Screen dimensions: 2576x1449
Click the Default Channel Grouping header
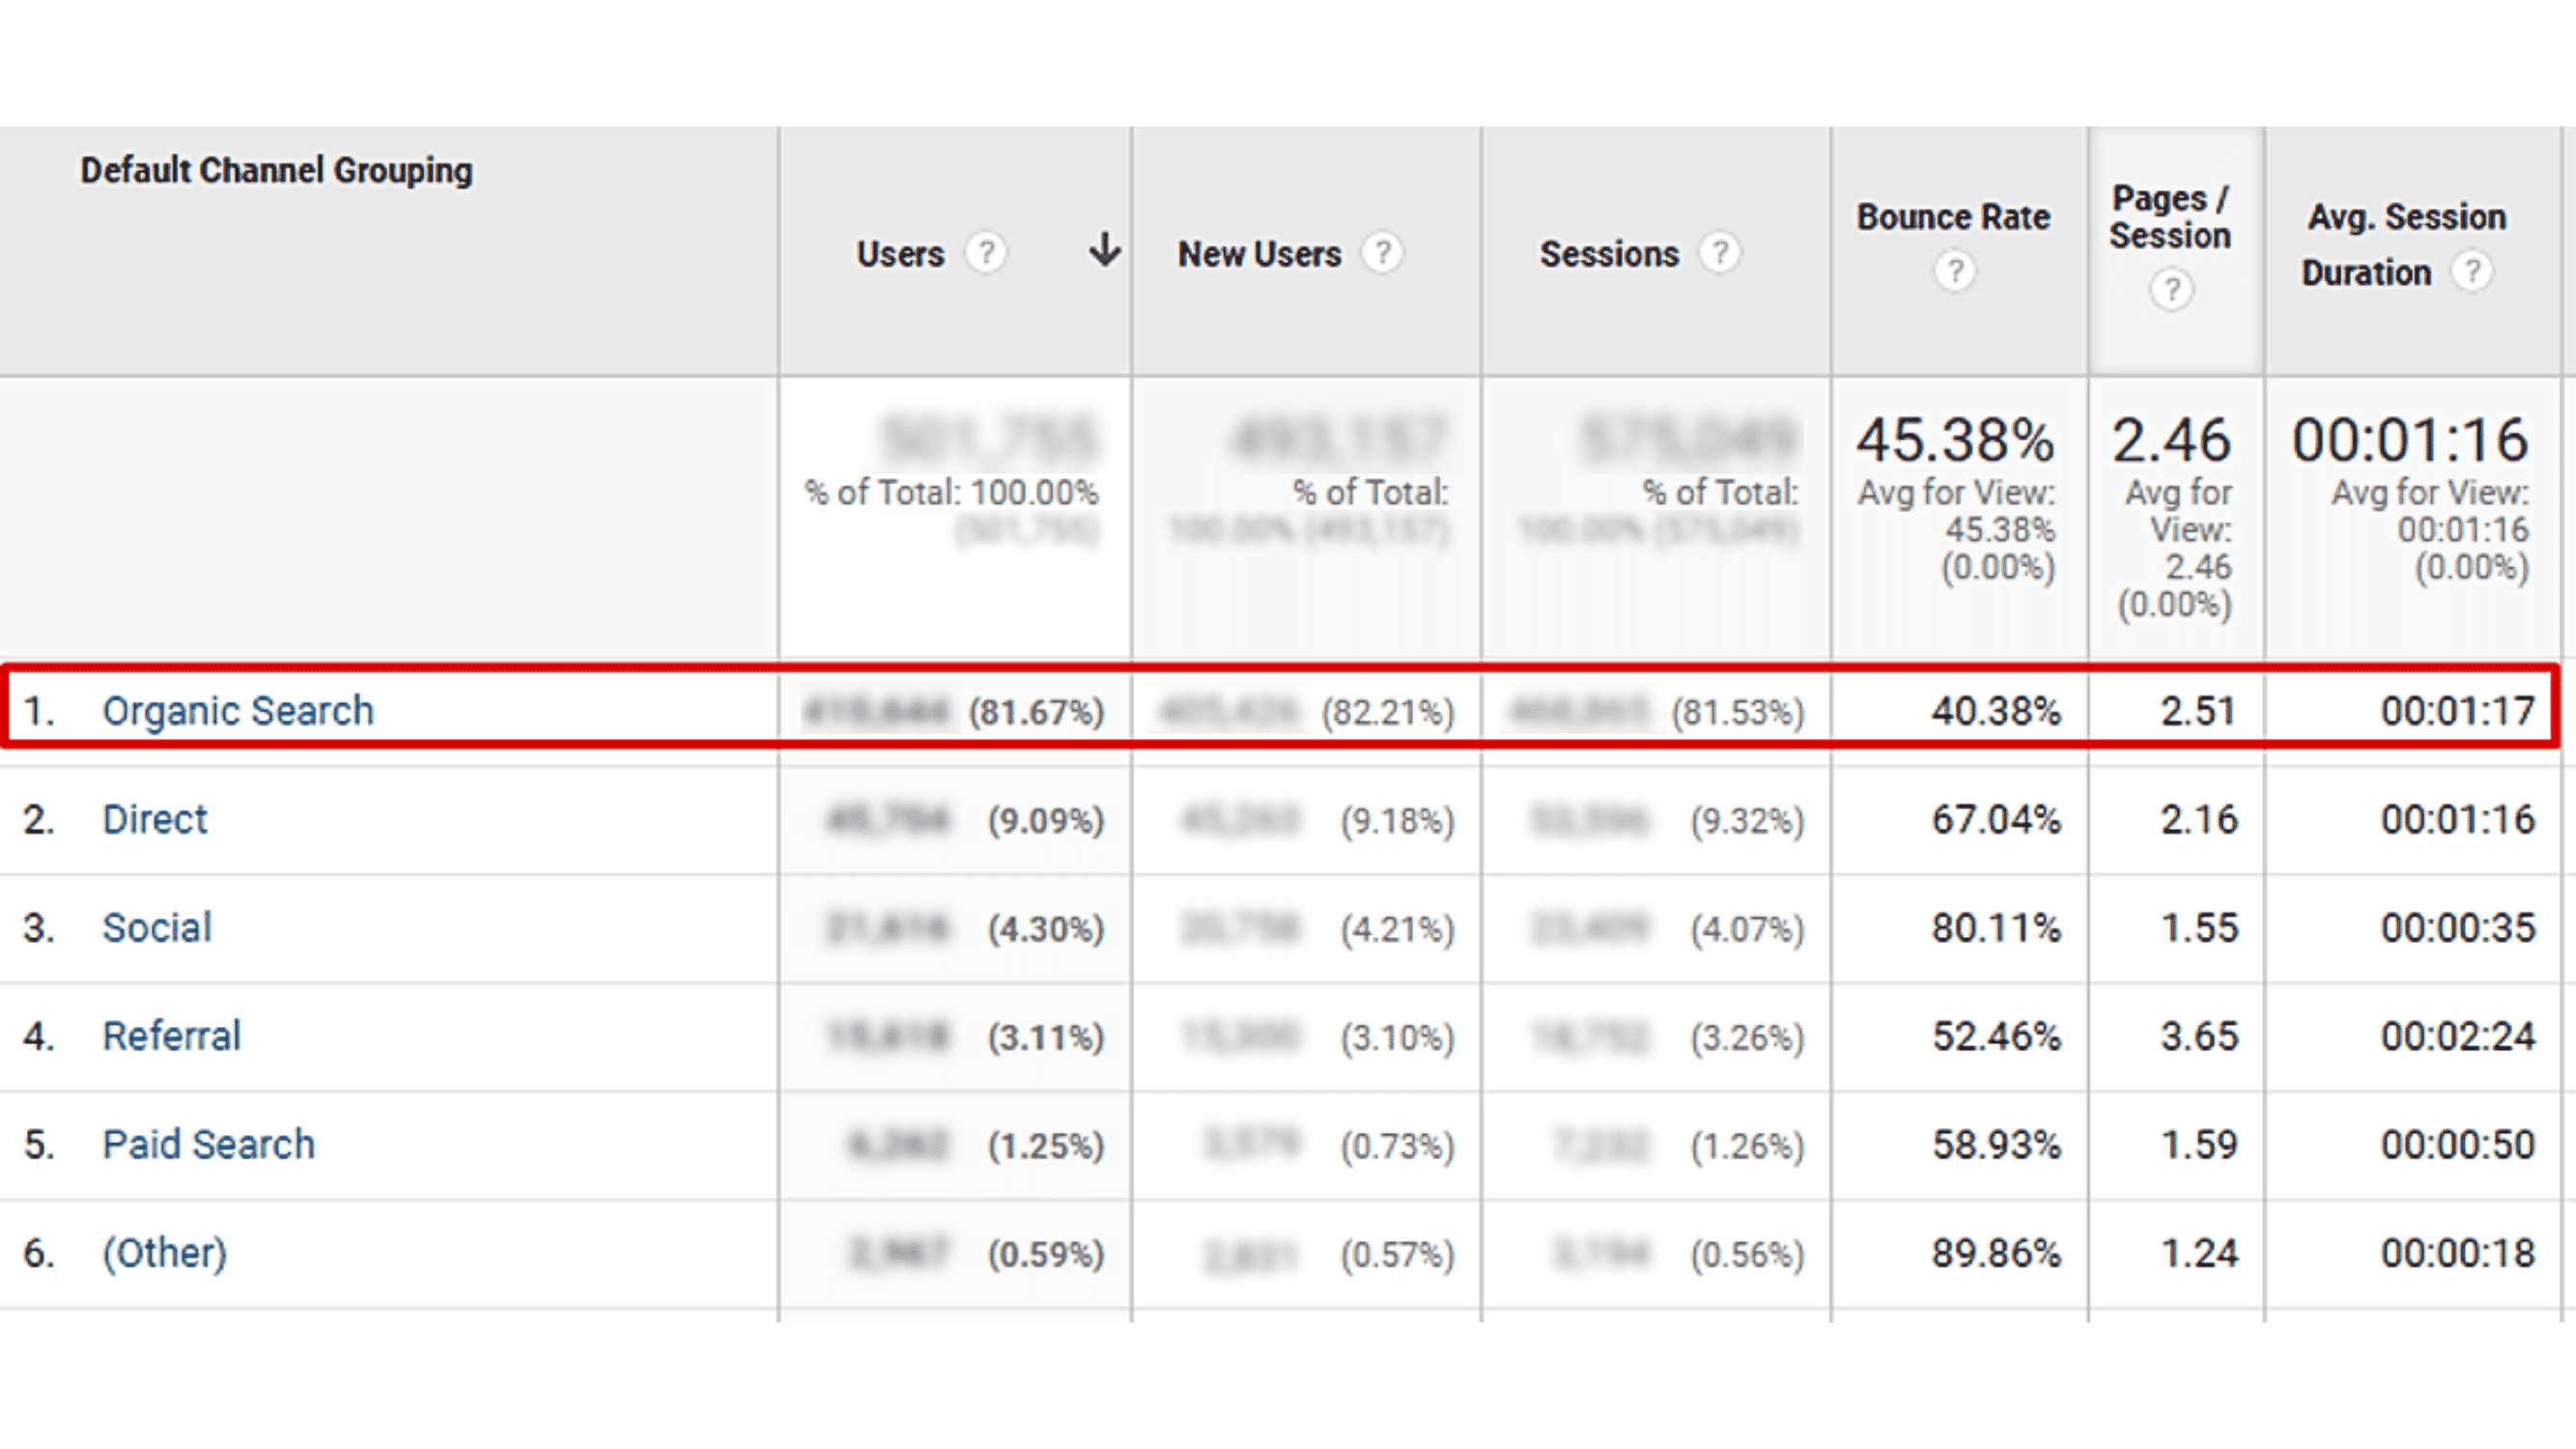276,170
